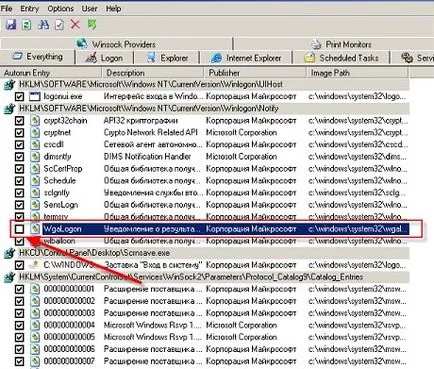Uncheck the 000000000002 entry

click(x=20, y=301)
